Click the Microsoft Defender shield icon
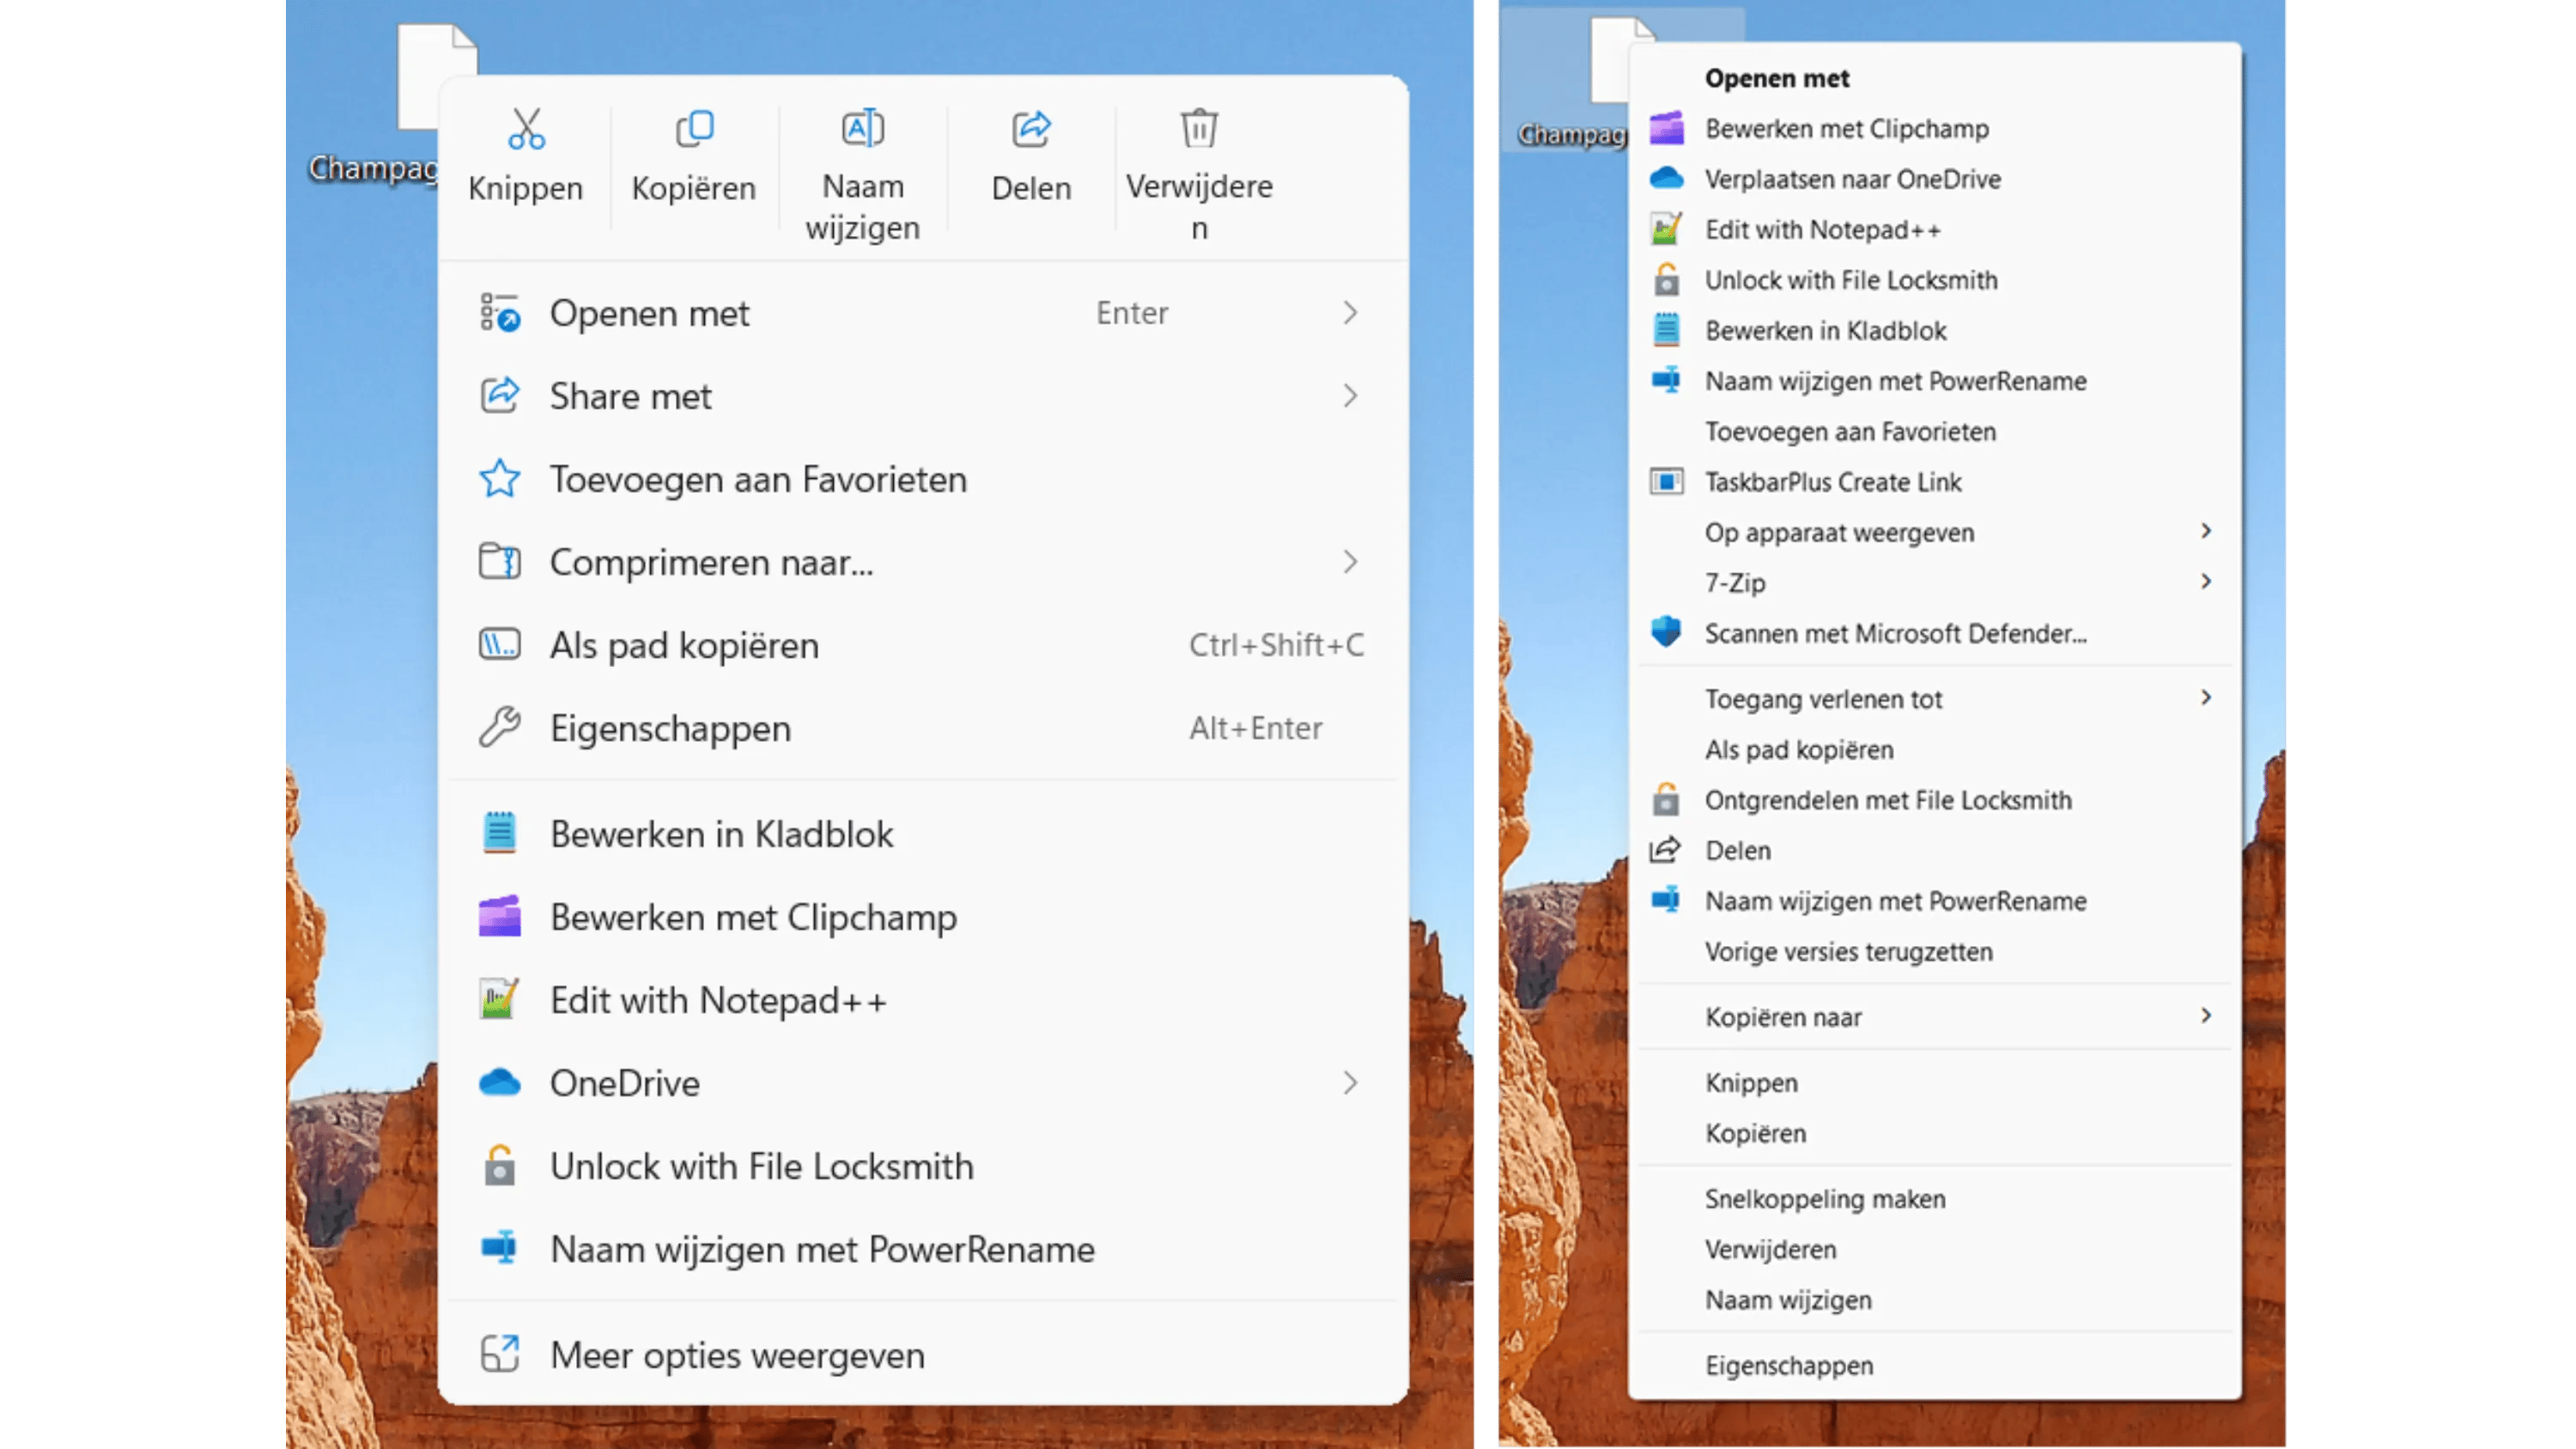Viewport: 2576px width, 1449px height. [1666, 633]
